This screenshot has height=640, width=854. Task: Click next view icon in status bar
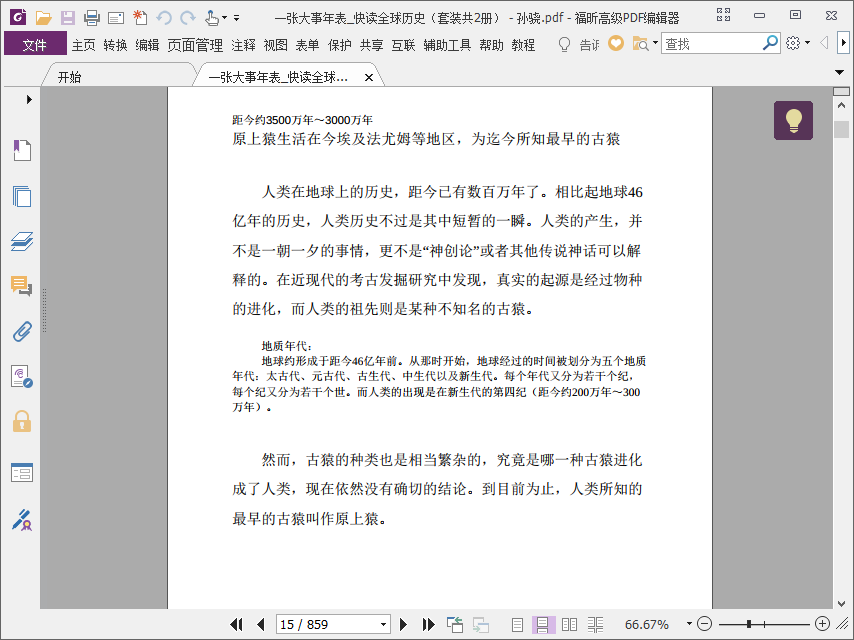point(480,624)
